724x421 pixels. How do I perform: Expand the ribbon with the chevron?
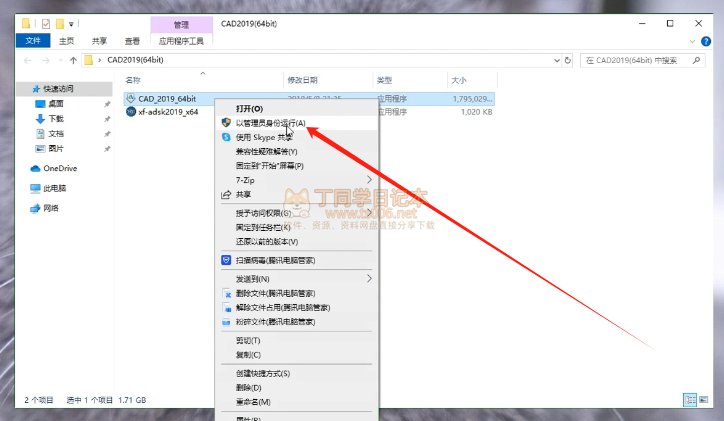tap(692, 42)
